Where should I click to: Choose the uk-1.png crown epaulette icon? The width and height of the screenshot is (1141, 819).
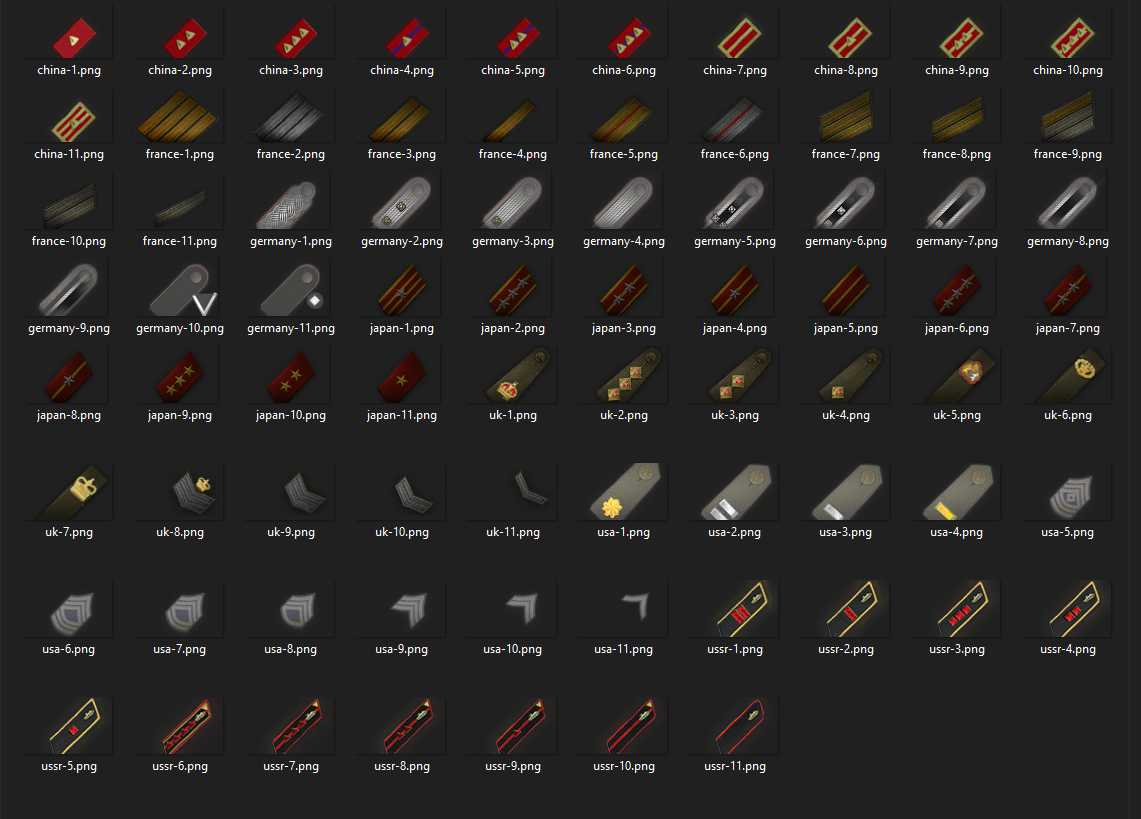518,376
